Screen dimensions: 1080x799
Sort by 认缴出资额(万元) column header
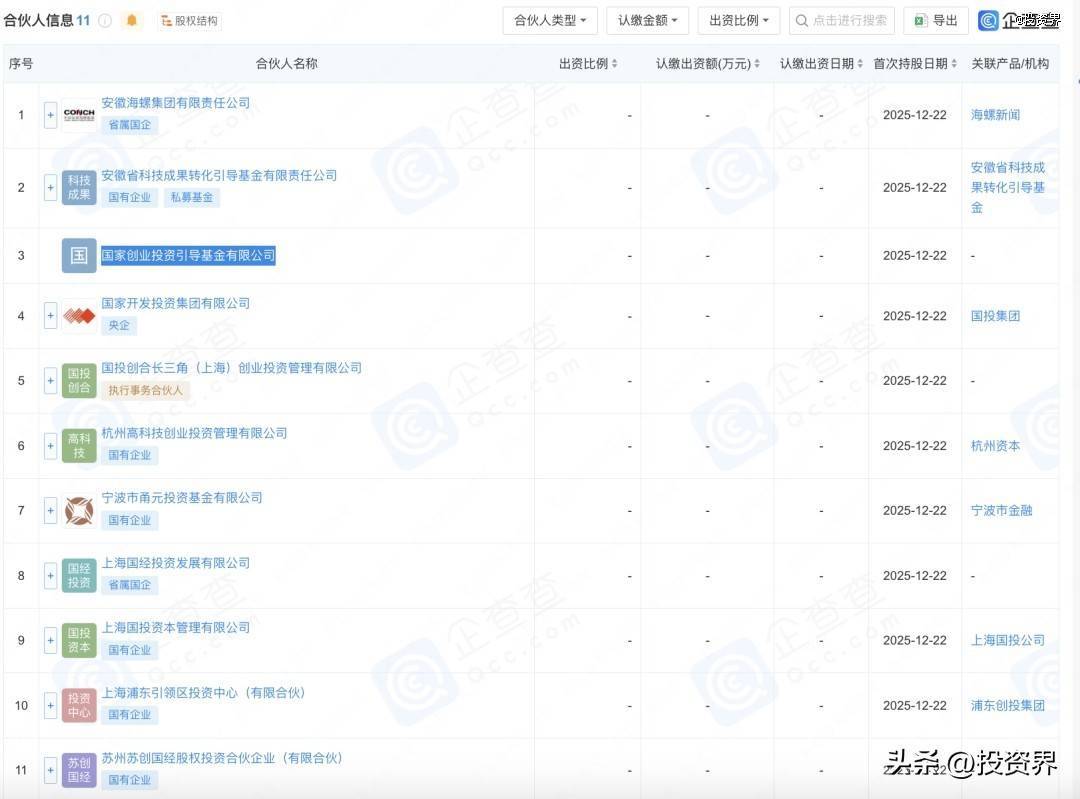click(707, 64)
